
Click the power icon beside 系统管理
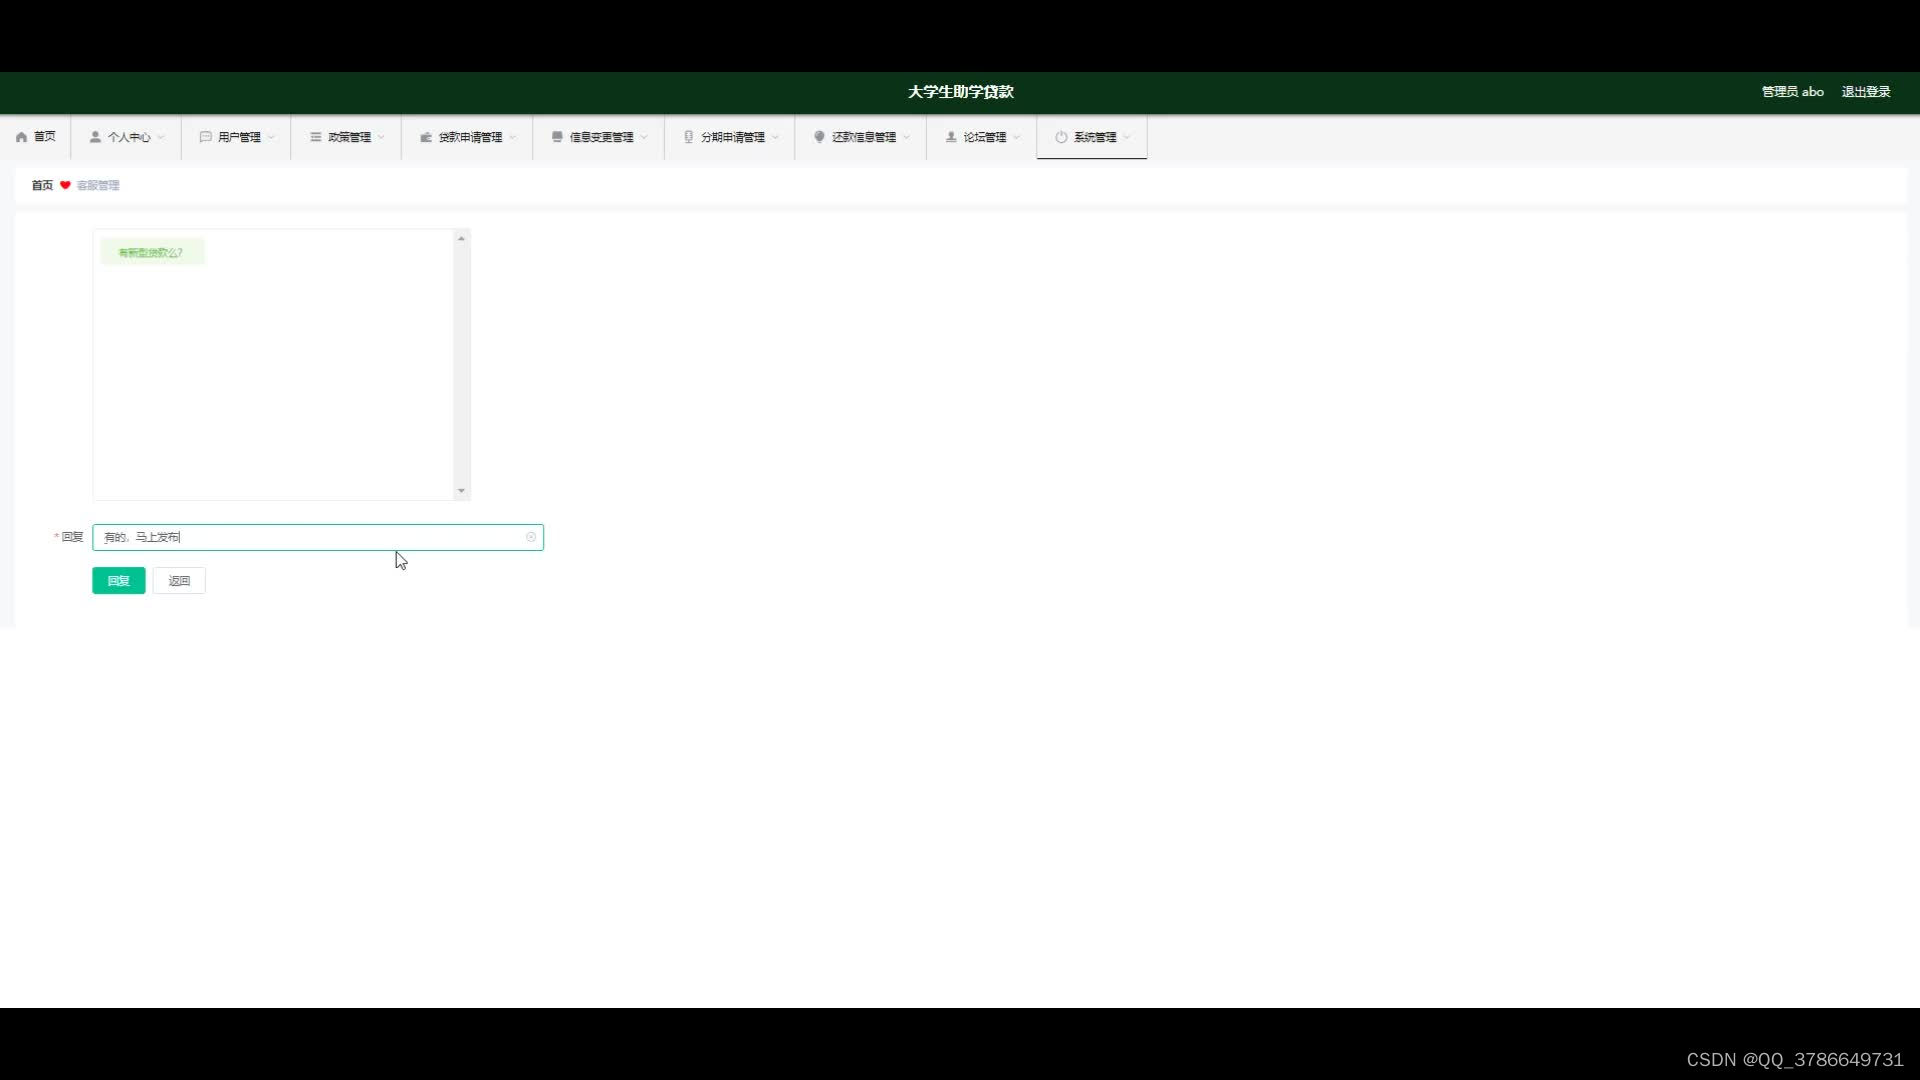[x=1061, y=137]
